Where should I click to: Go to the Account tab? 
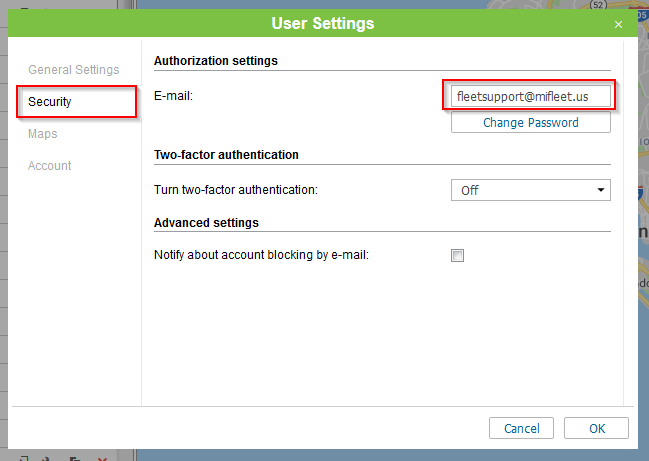[x=49, y=166]
